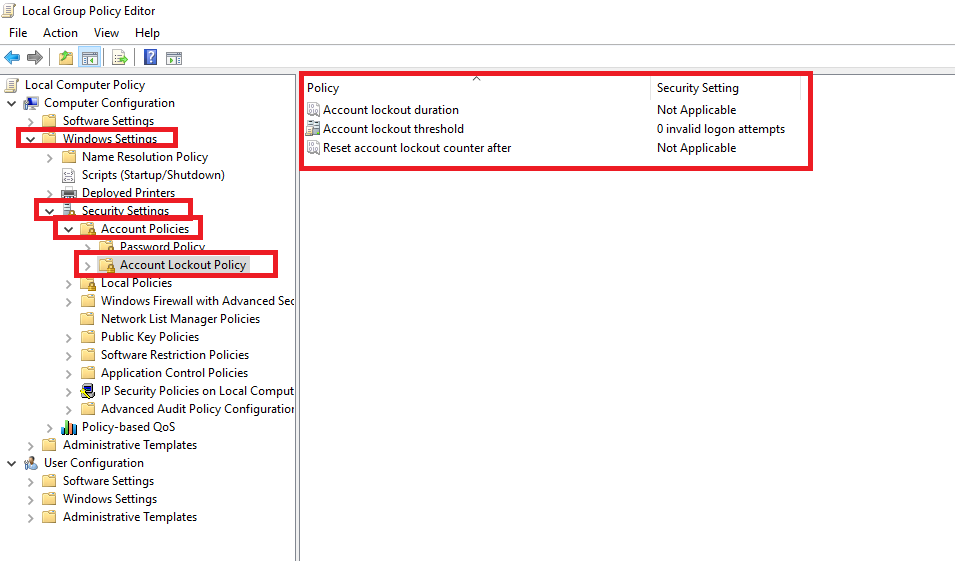The image size is (955, 561).
Task: Select Software Restriction Policies tree item
Action: (x=175, y=355)
